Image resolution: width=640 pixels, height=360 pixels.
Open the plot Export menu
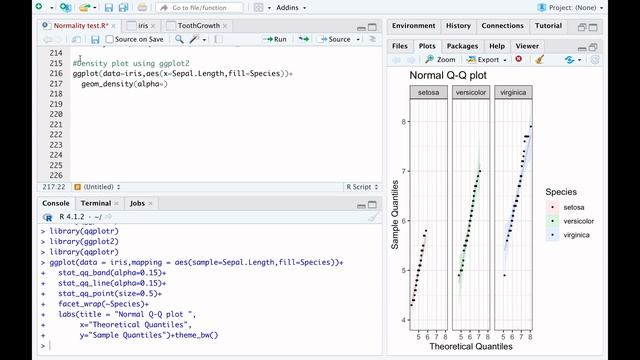coord(487,60)
